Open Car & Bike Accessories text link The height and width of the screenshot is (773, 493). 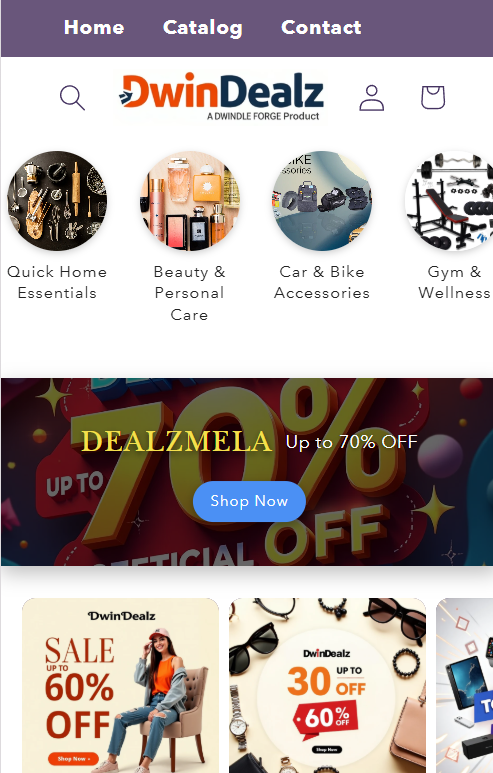322,282
